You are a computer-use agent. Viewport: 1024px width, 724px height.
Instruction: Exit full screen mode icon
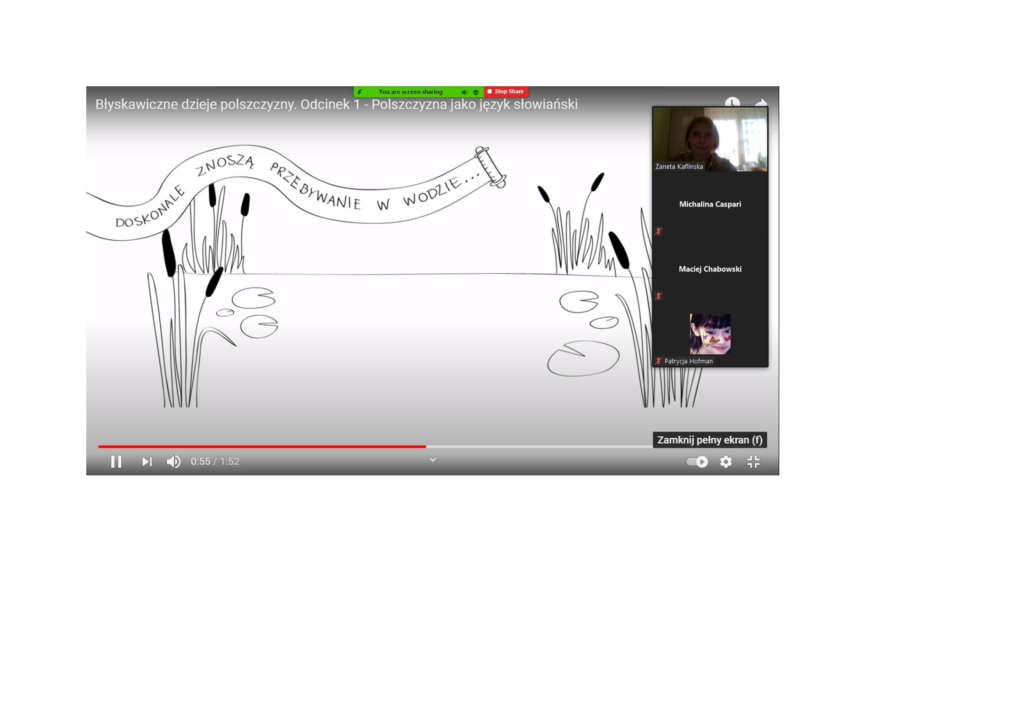(x=753, y=462)
